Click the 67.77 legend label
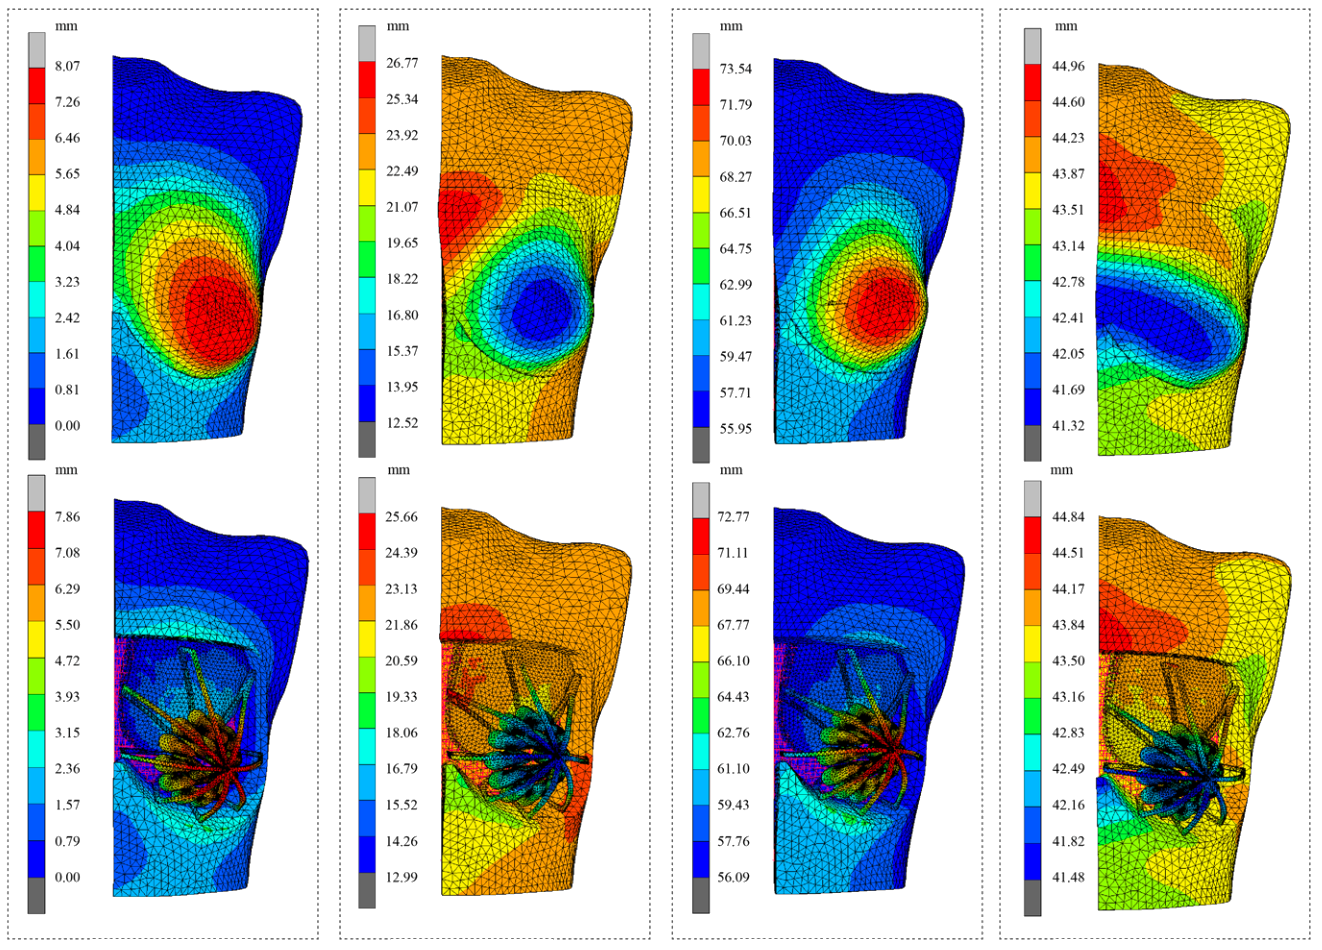1322x950 pixels. tap(735, 625)
